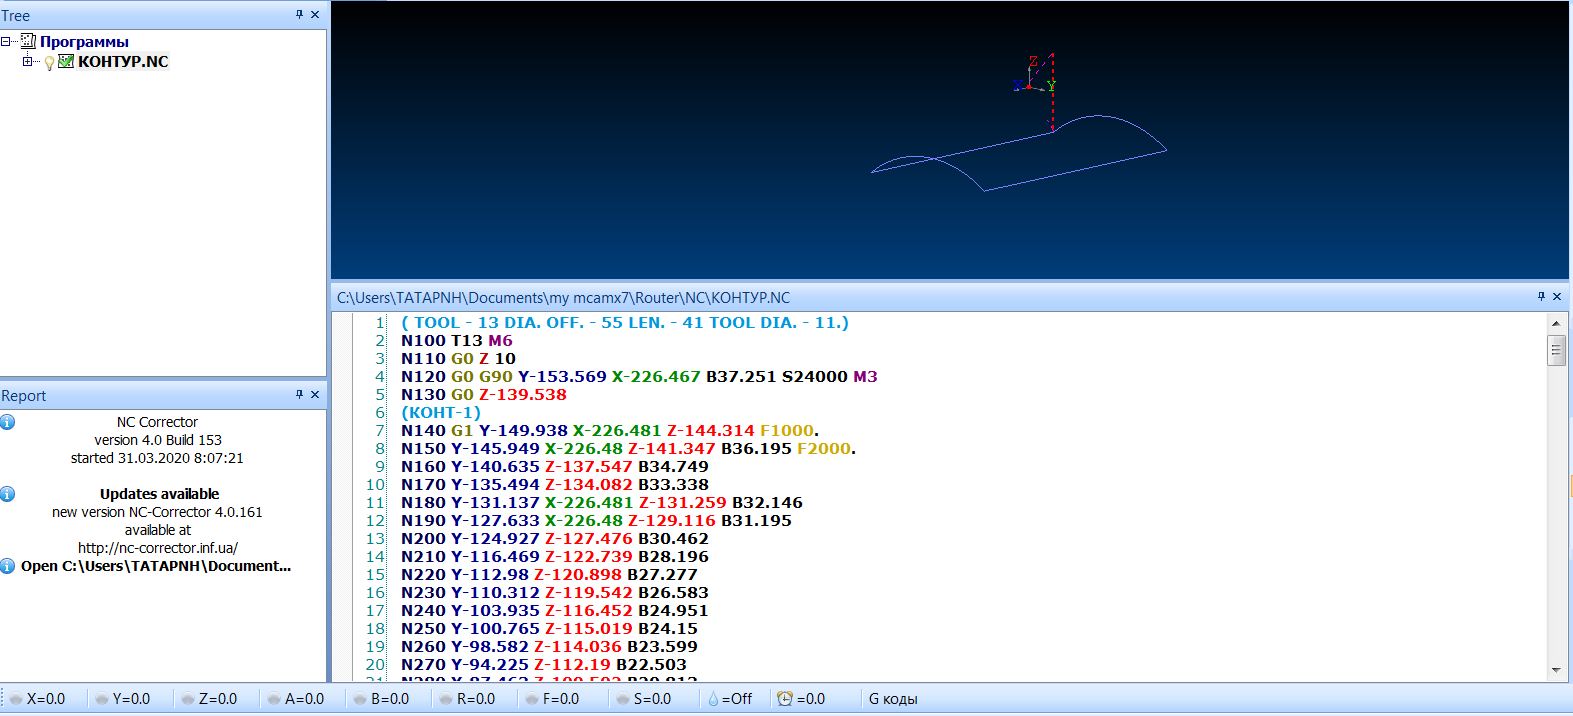This screenshot has width=1573, height=716.
Task: Pin the Report panel with pushpin icon
Action: [299, 395]
